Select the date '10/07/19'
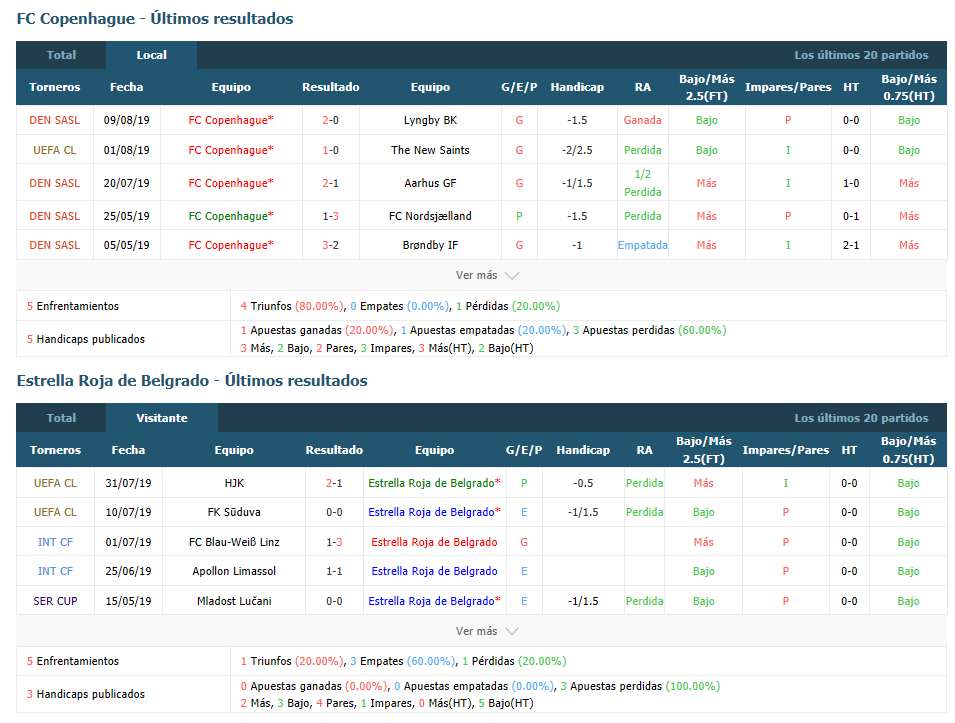 (129, 512)
